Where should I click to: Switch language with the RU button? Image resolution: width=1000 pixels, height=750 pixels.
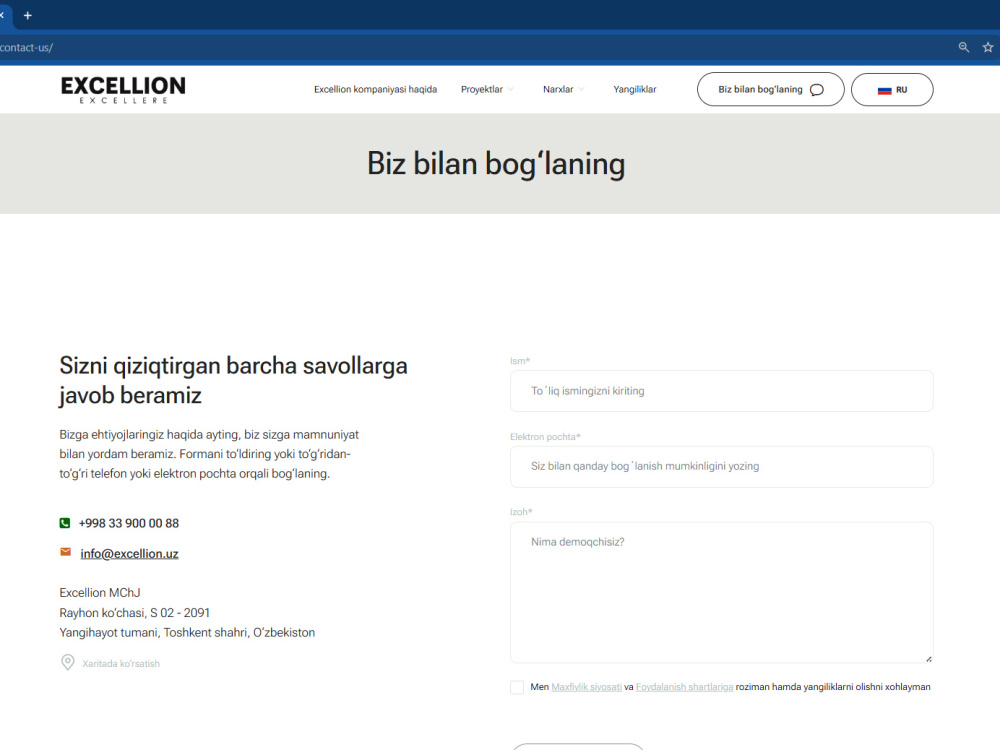click(892, 90)
